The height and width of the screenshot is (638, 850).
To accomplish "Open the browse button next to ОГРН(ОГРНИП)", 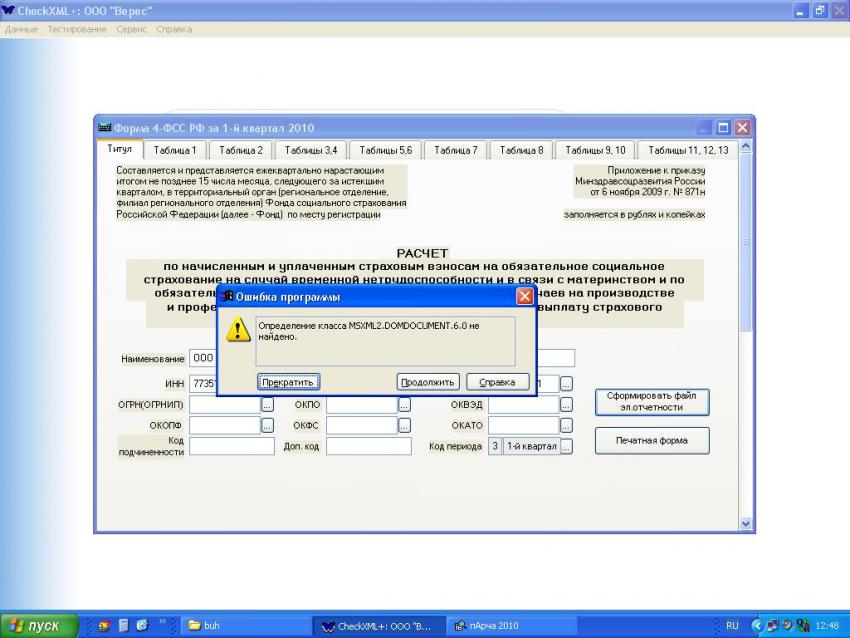I will click(x=267, y=405).
